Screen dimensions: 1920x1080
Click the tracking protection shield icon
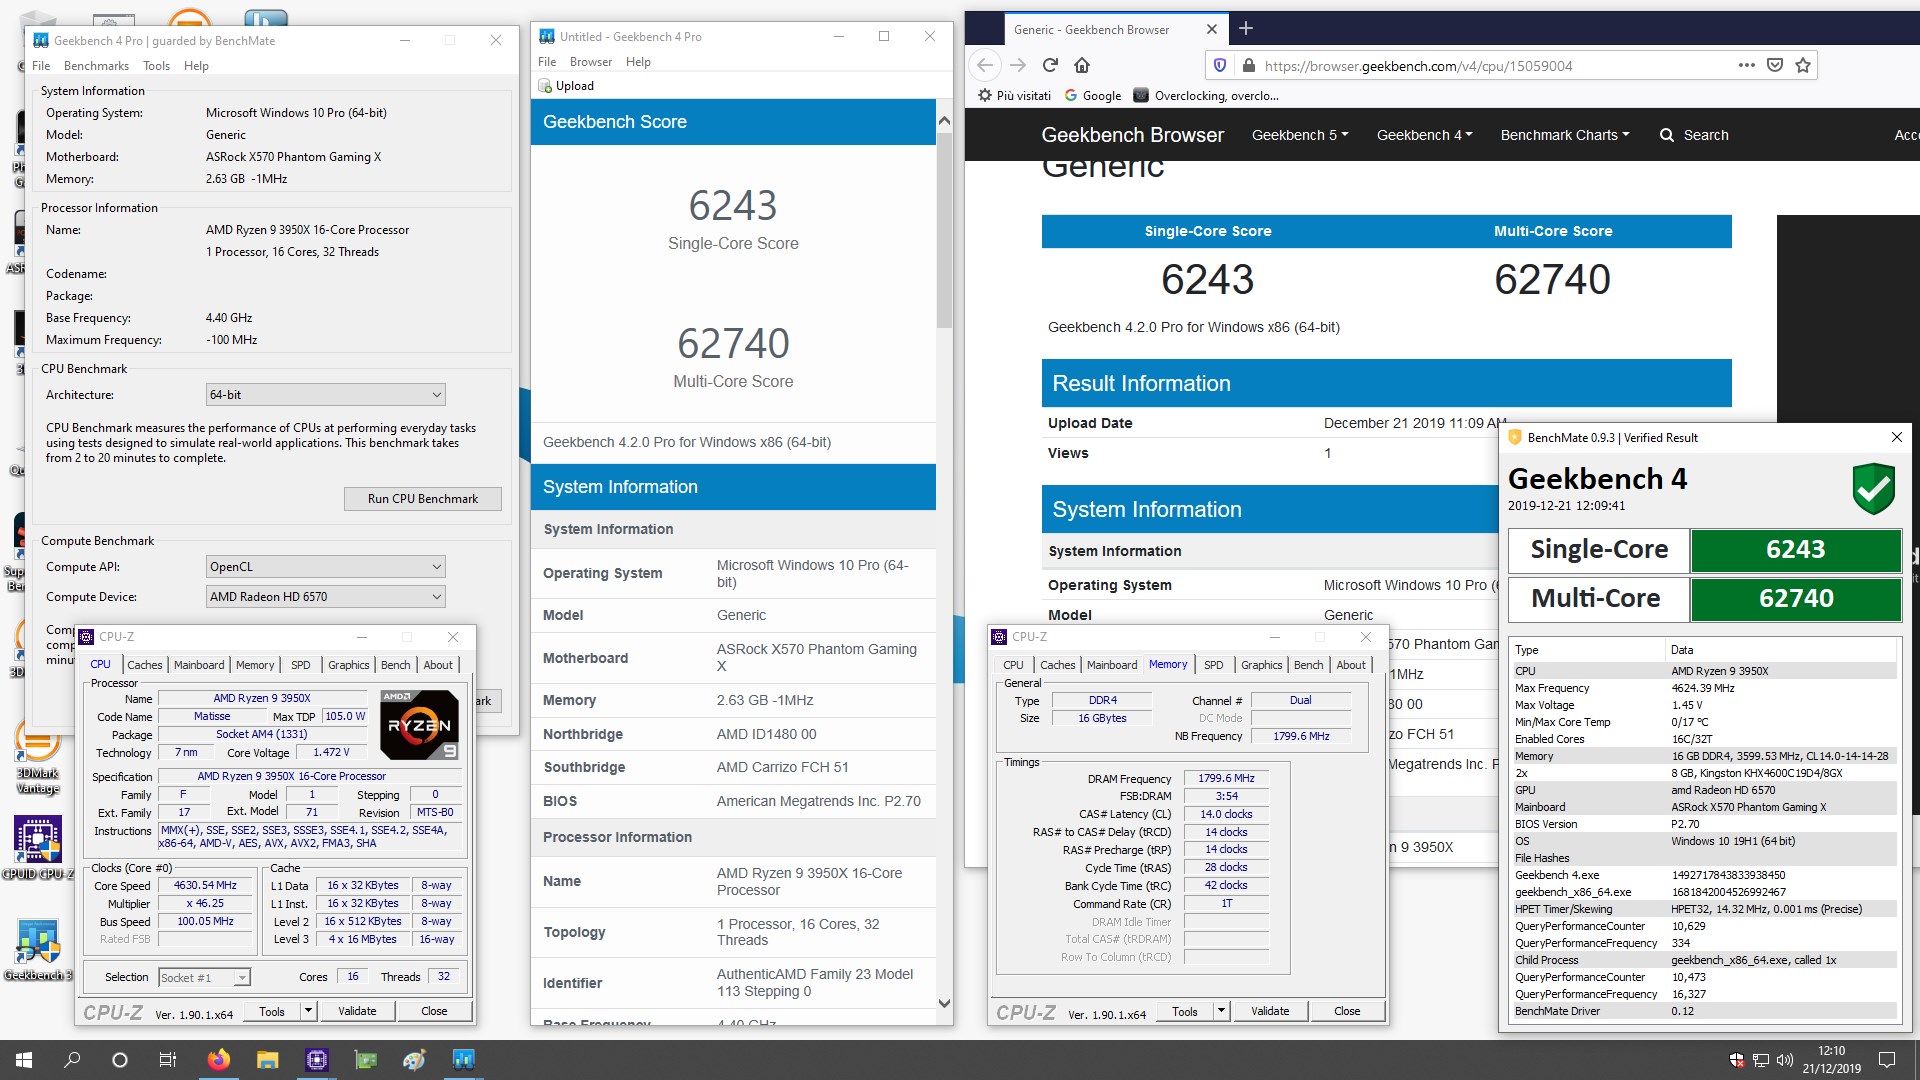(1220, 65)
